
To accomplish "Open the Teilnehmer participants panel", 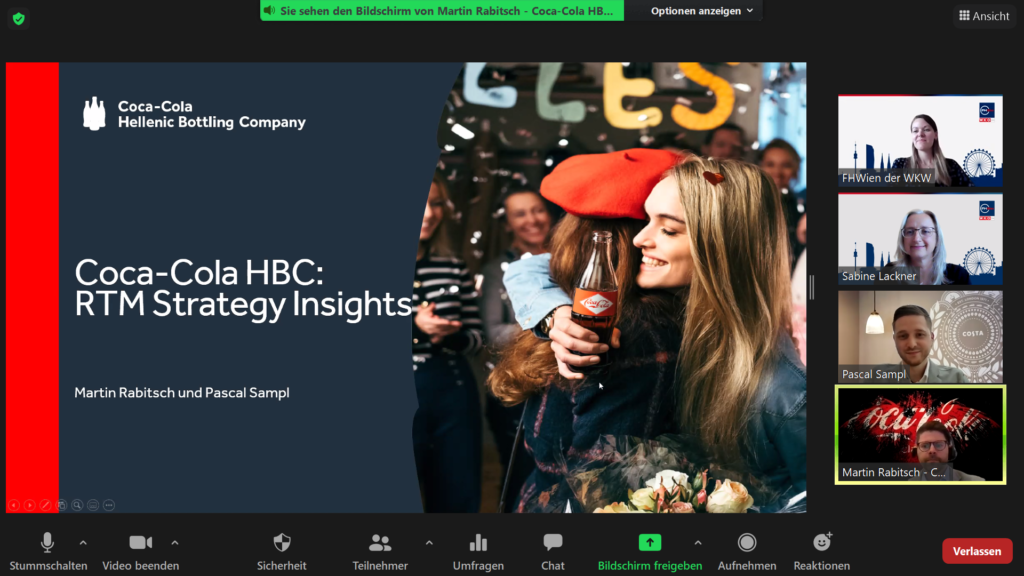I will (380, 552).
